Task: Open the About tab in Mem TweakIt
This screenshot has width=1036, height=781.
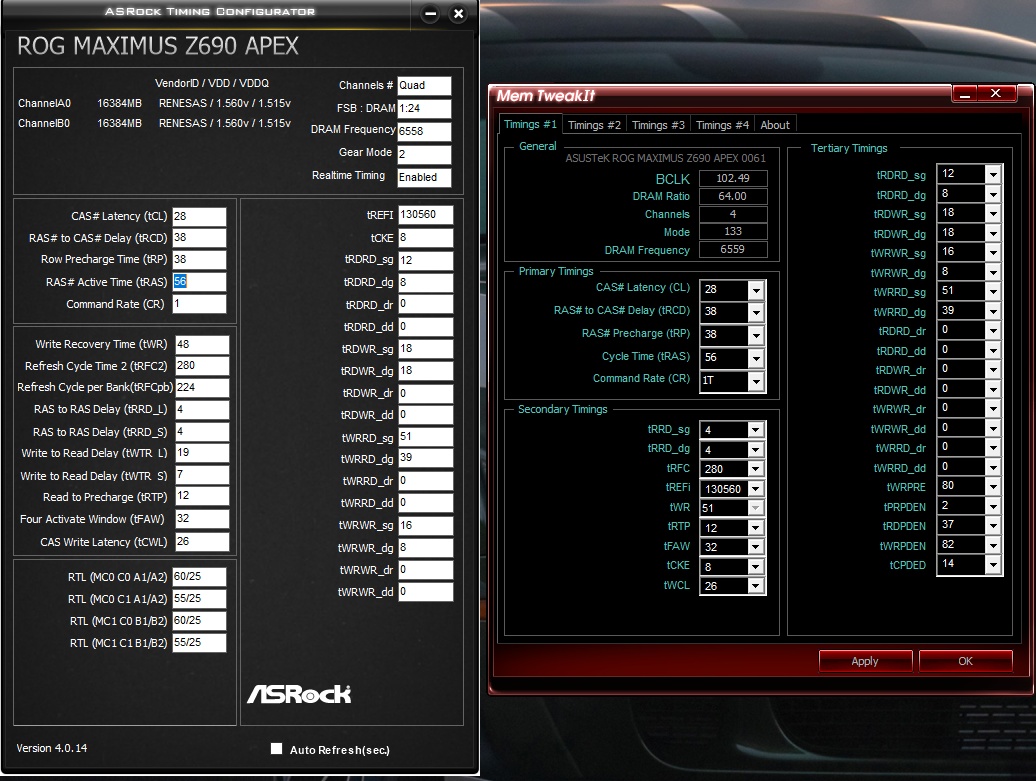Action: pyautogui.click(x=774, y=125)
